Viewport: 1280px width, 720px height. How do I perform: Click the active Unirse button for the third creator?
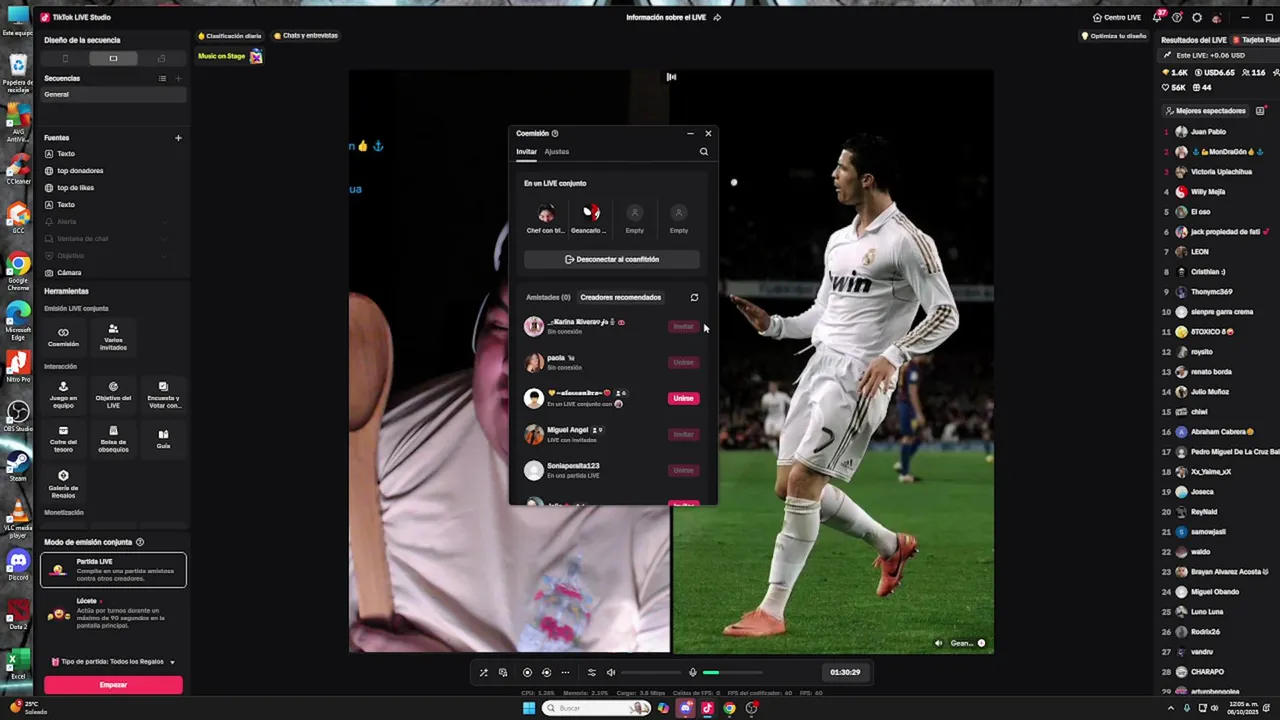coord(683,398)
